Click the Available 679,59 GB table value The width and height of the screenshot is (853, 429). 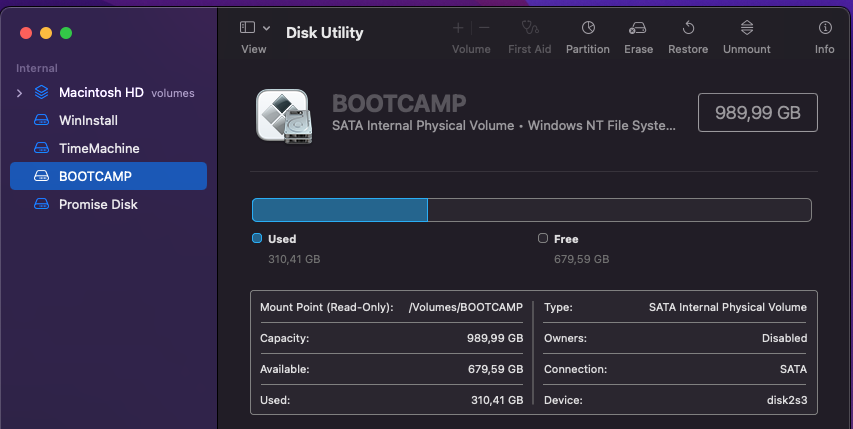tap(496, 369)
